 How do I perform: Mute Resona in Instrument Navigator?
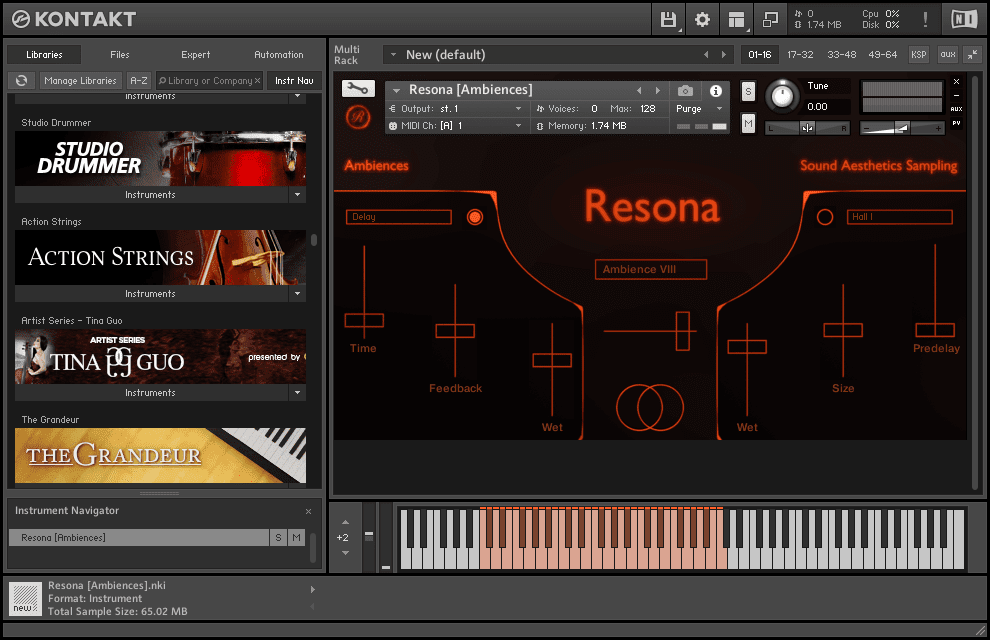[296, 538]
